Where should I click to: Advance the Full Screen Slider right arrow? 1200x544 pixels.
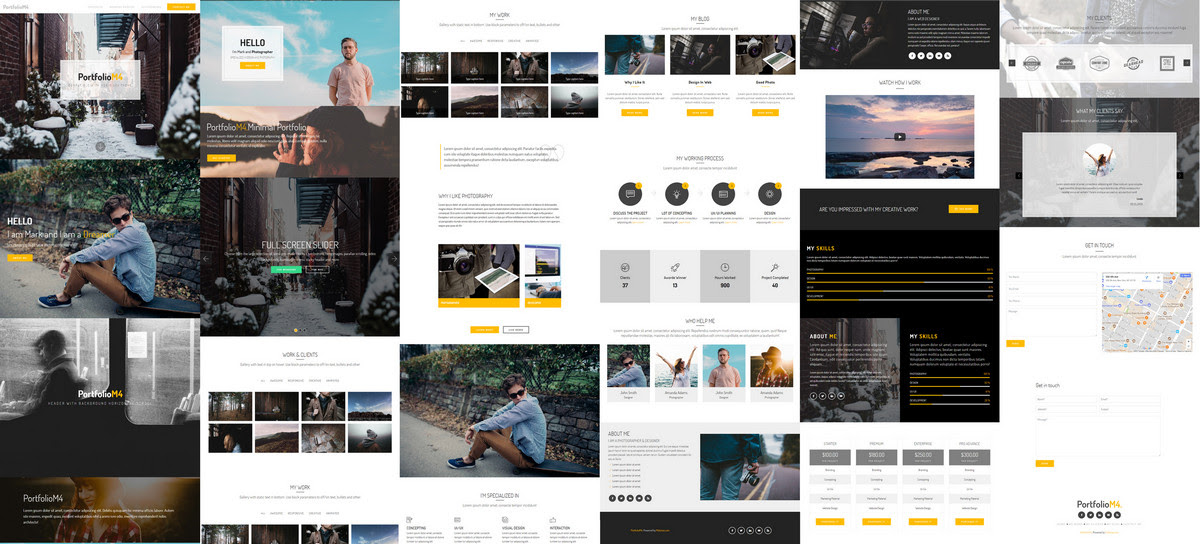[394, 258]
